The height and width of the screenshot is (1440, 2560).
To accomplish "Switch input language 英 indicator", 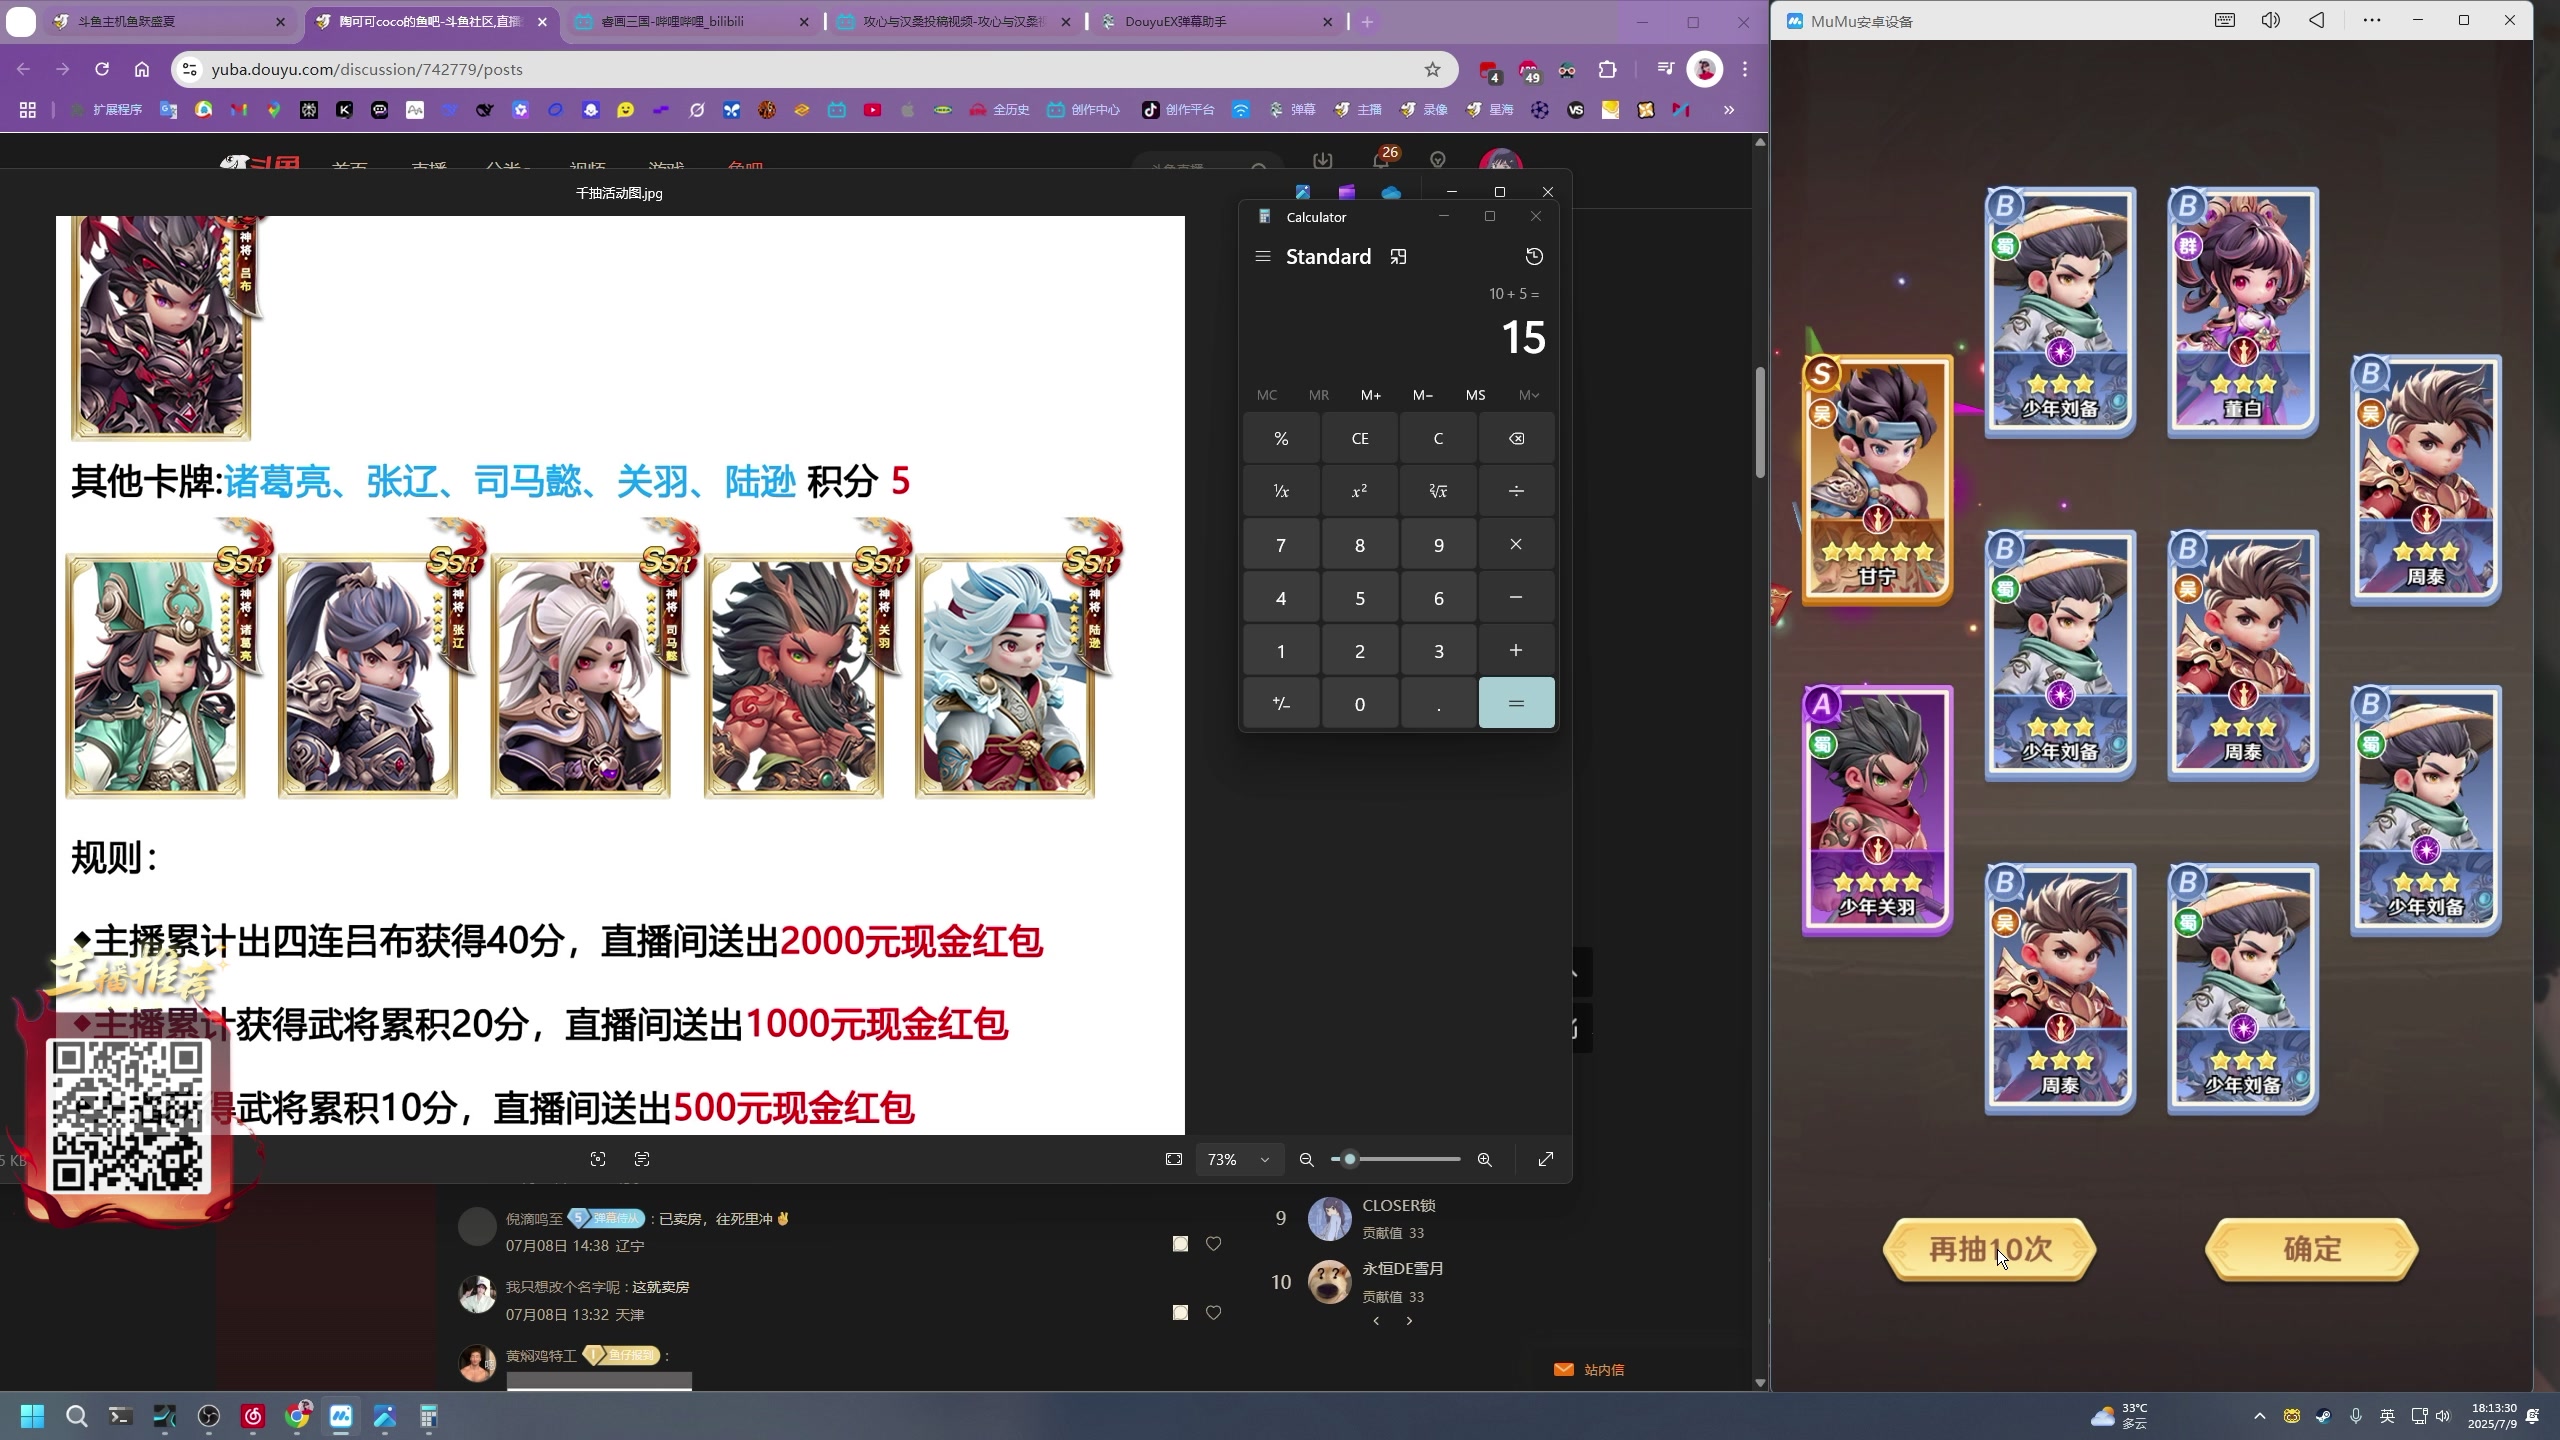I will click(2387, 1416).
